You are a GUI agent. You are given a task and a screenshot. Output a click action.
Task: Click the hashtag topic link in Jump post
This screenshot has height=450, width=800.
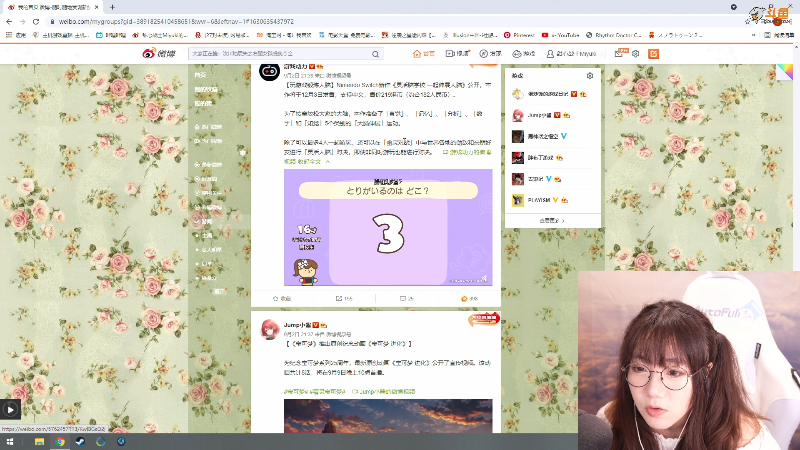314,392
